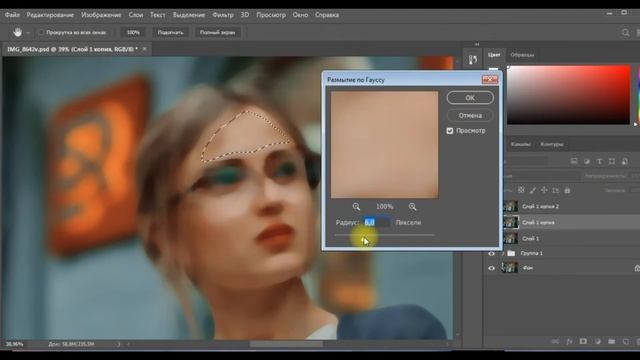Open the Hand tool preset dropdown arrow
This screenshot has height=360, width=640.
click(28, 33)
